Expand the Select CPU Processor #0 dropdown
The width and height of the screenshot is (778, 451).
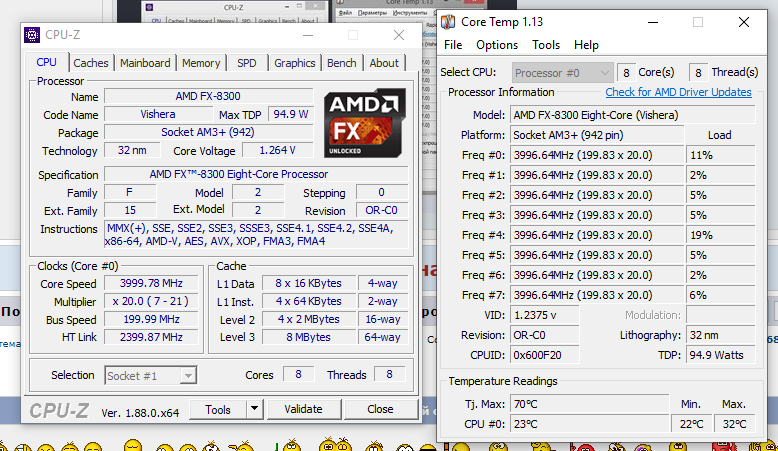pos(562,73)
